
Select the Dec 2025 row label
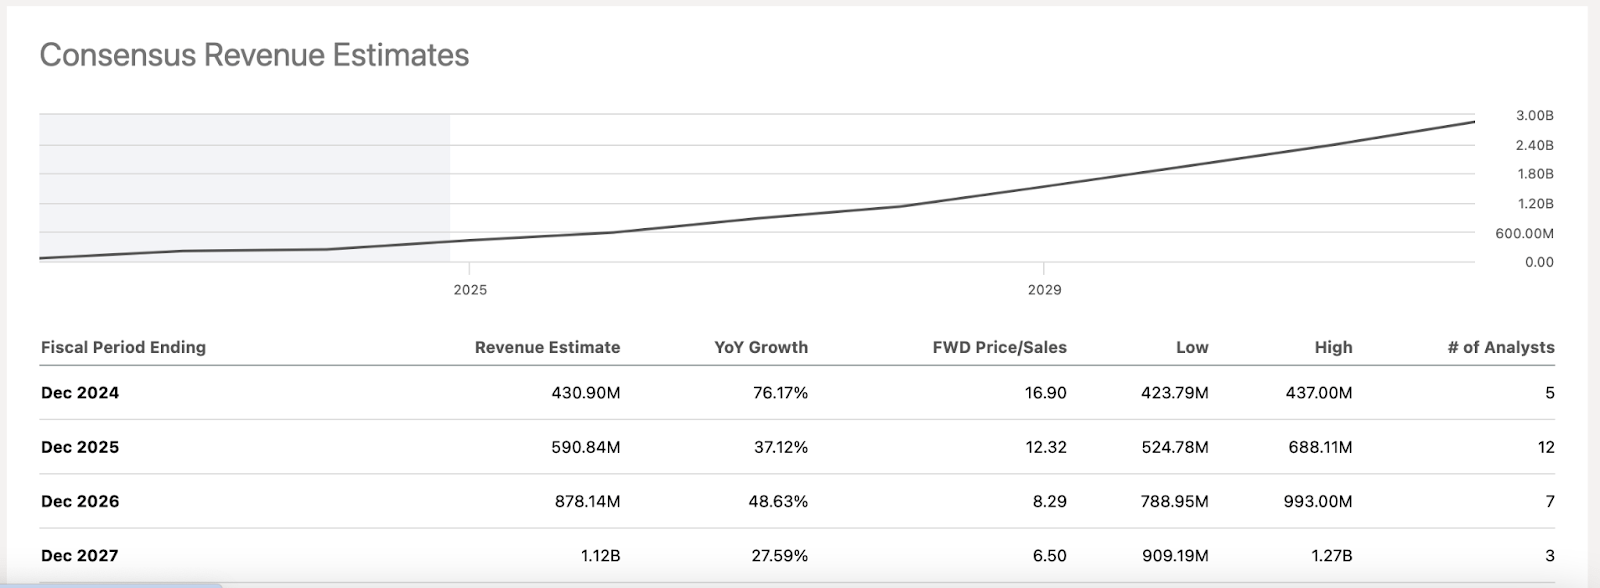tap(80, 447)
